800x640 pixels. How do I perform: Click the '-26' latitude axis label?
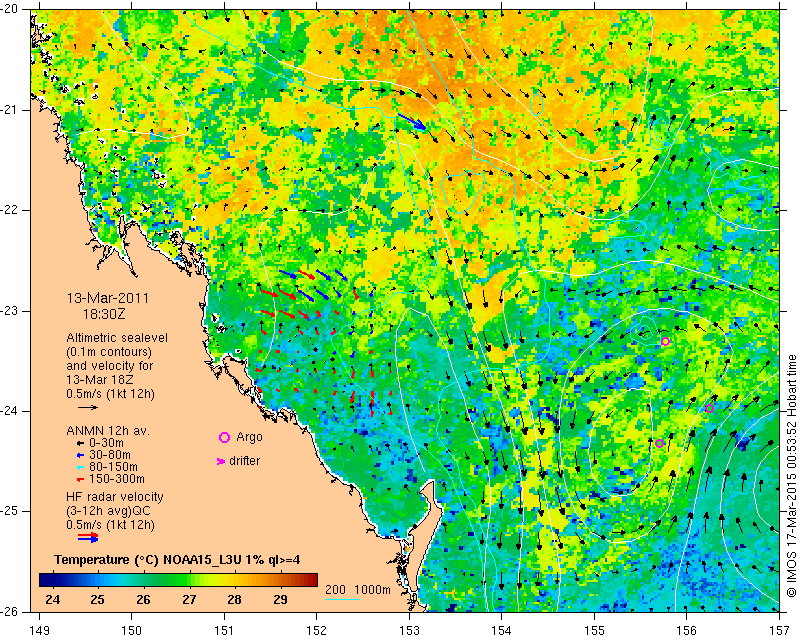(10, 611)
